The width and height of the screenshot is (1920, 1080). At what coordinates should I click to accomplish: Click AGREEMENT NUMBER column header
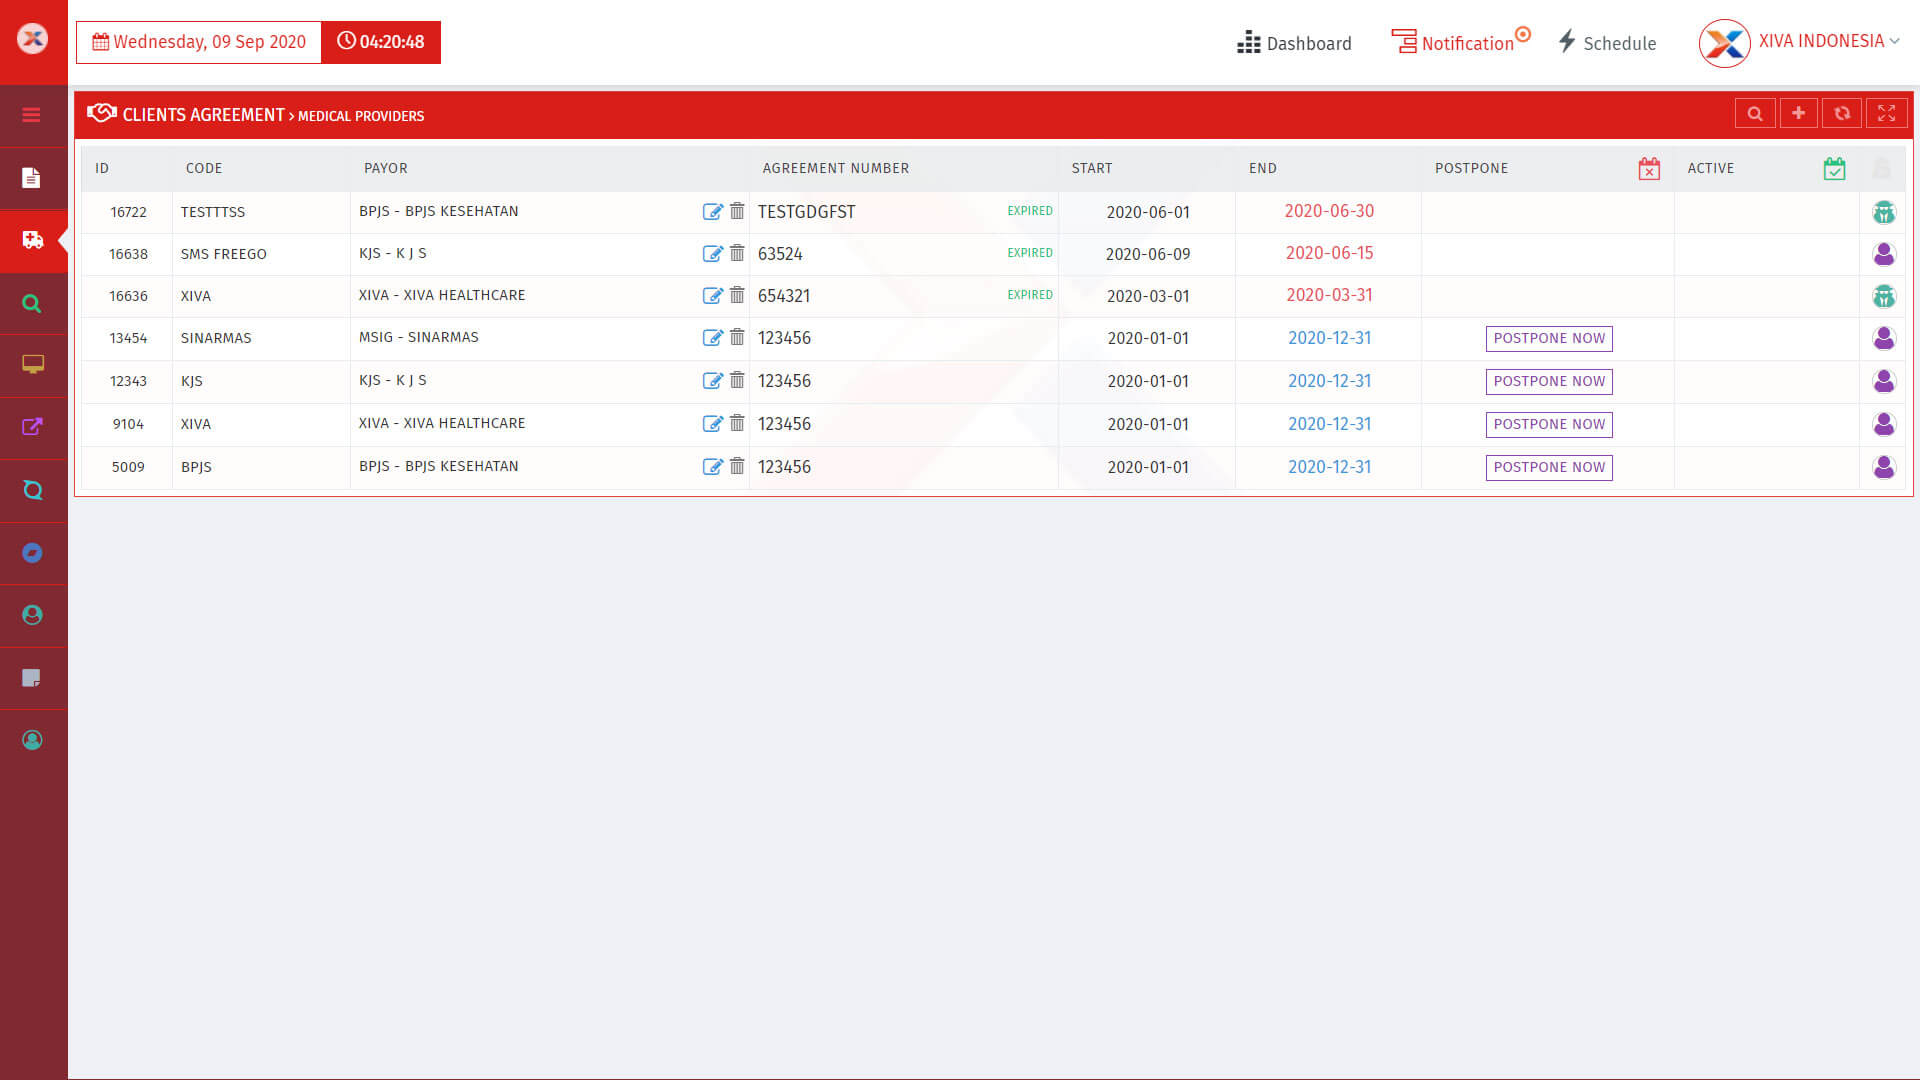pos(836,168)
